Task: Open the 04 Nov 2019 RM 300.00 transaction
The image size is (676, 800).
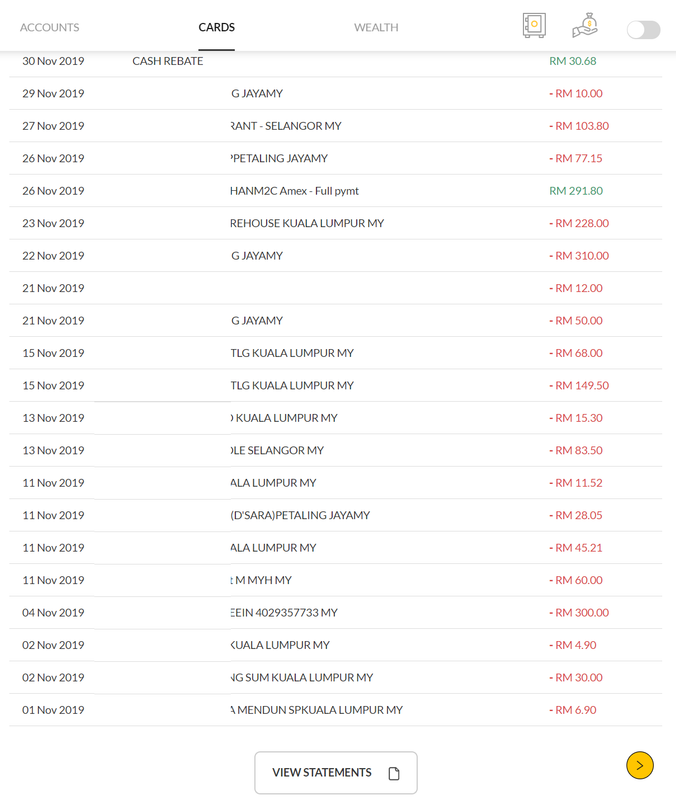Action: tap(336, 613)
